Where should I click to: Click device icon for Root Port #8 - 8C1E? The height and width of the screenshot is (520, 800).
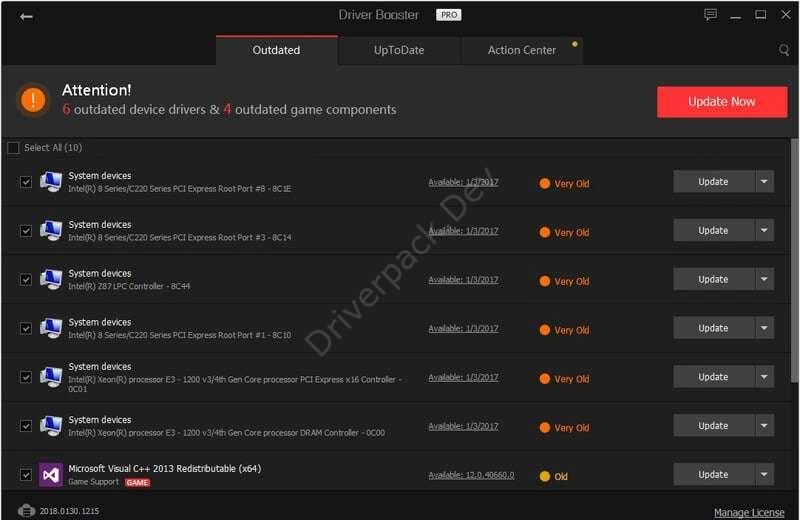(x=51, y=182)
